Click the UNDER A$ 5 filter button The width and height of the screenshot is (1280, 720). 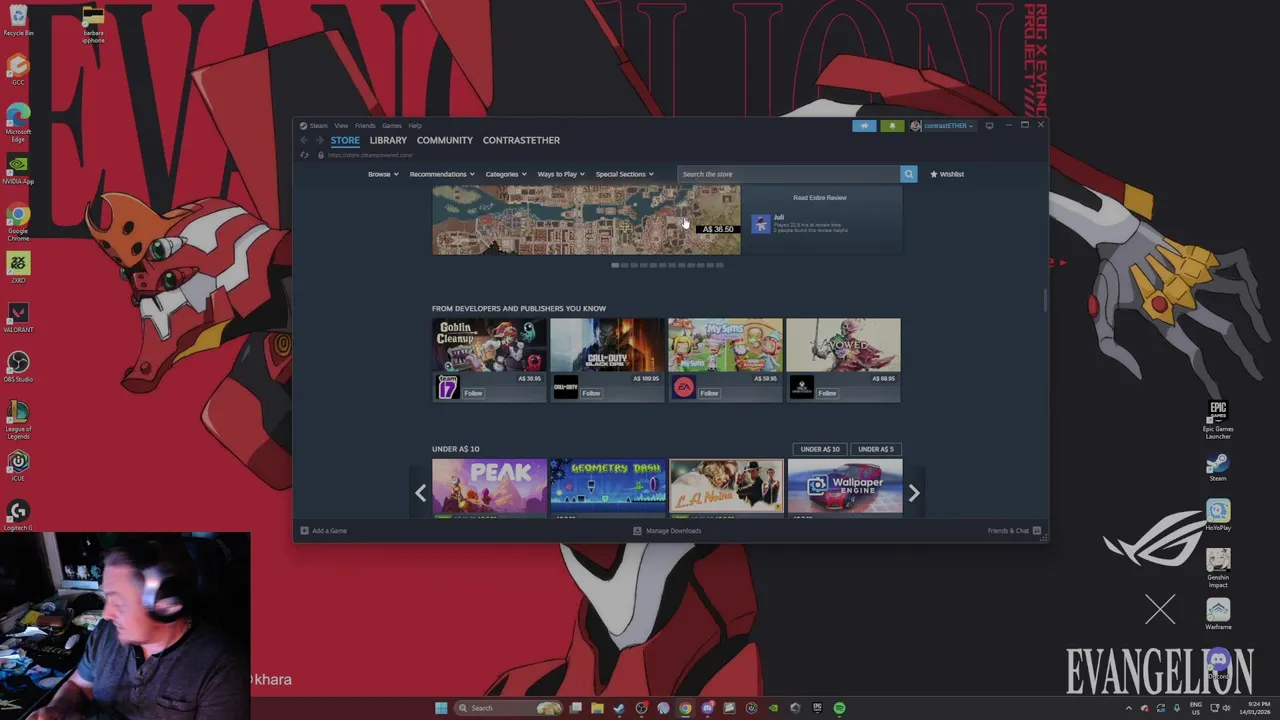[x=876, y=449]
